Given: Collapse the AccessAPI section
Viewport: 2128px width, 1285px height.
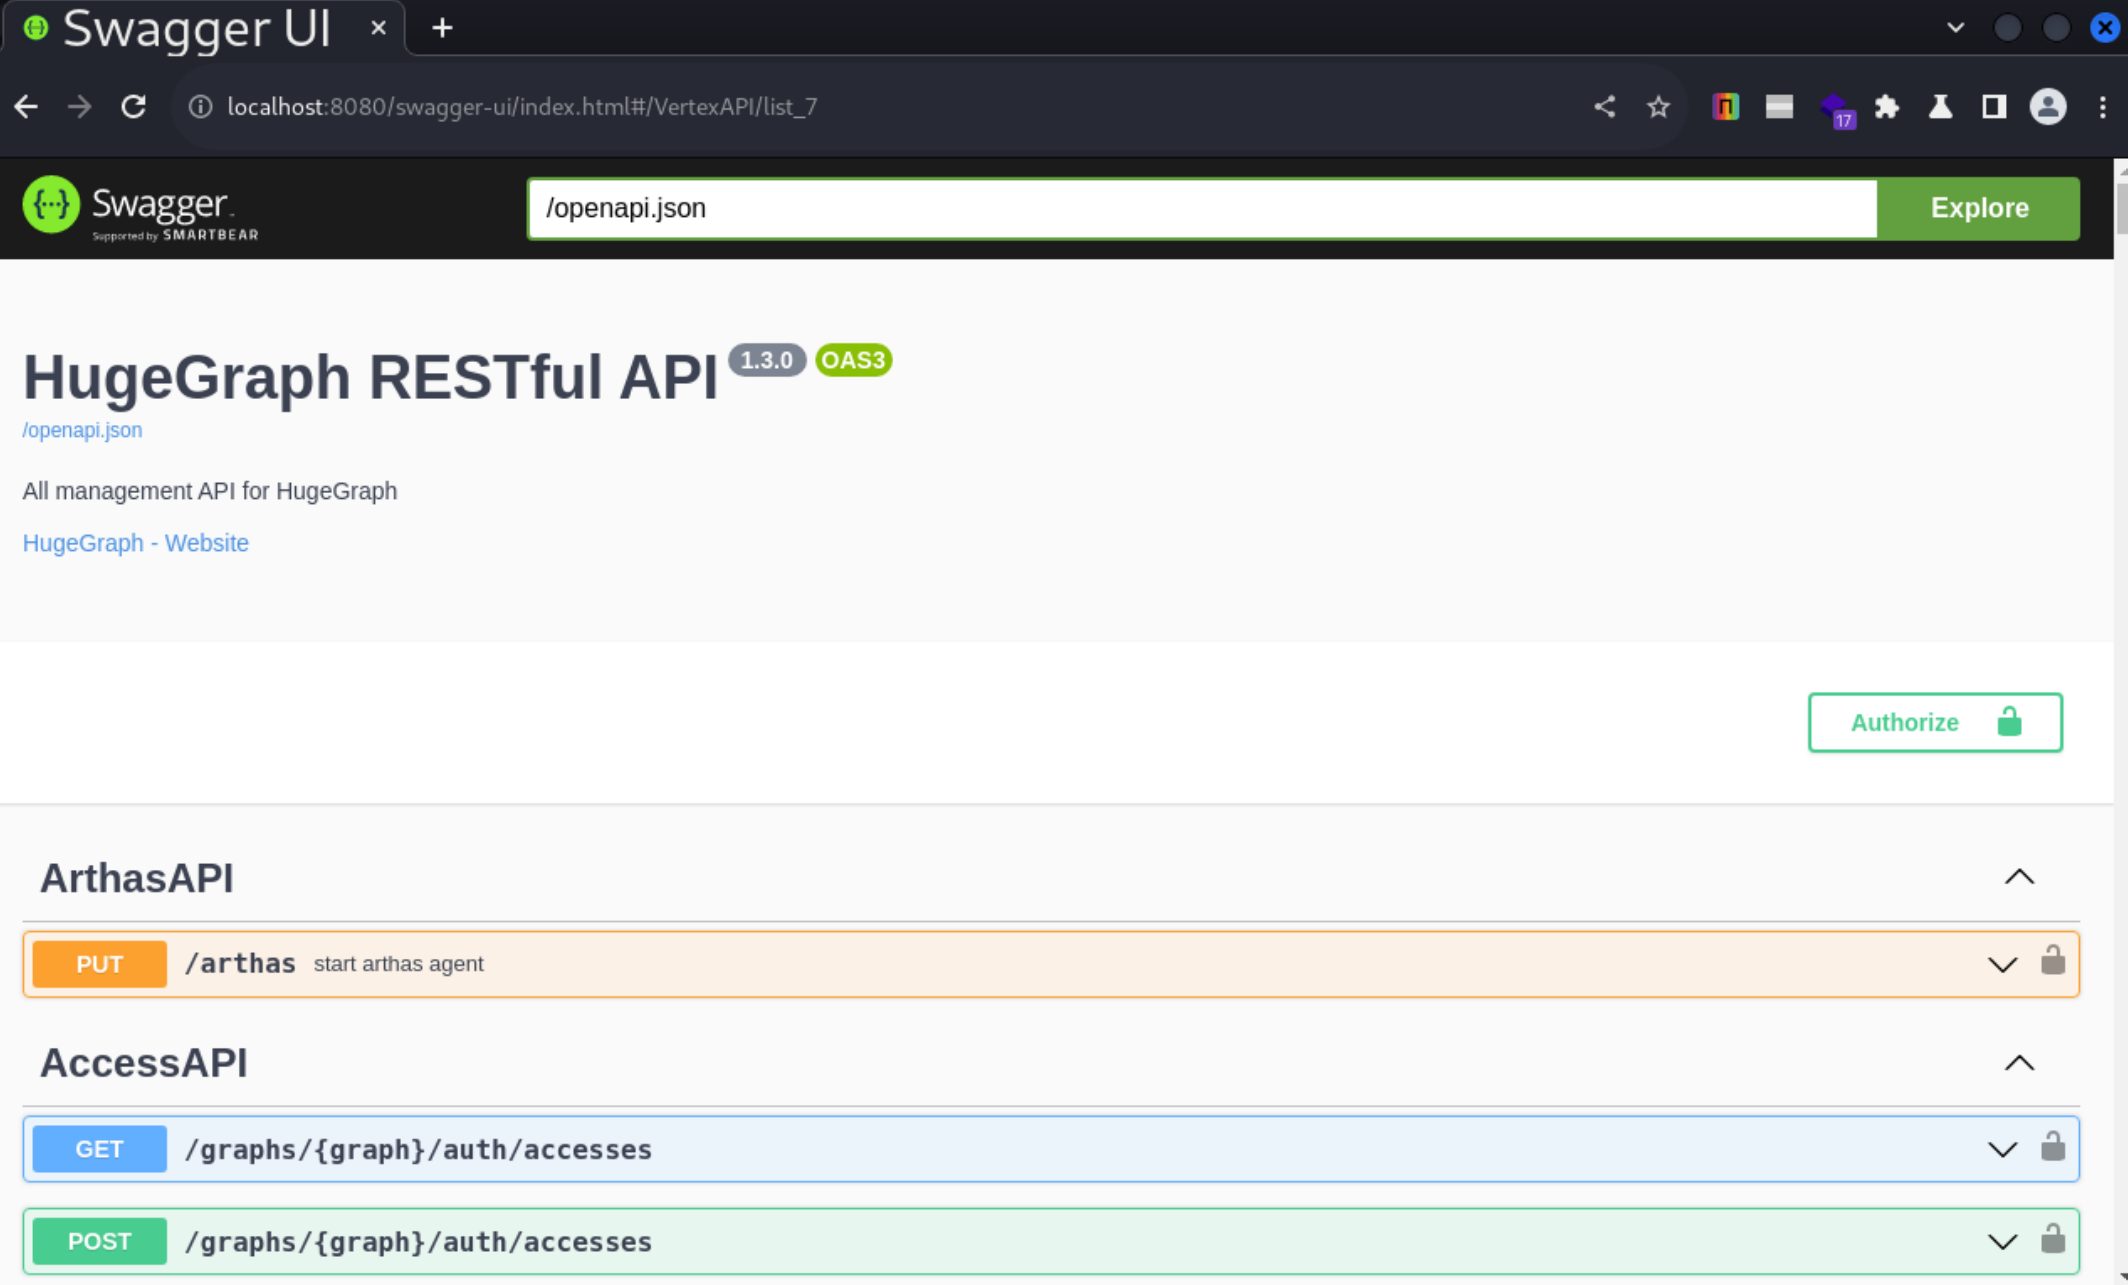Looking at the screenshot, I should pyautogui.click(x=2019, y=1063).
